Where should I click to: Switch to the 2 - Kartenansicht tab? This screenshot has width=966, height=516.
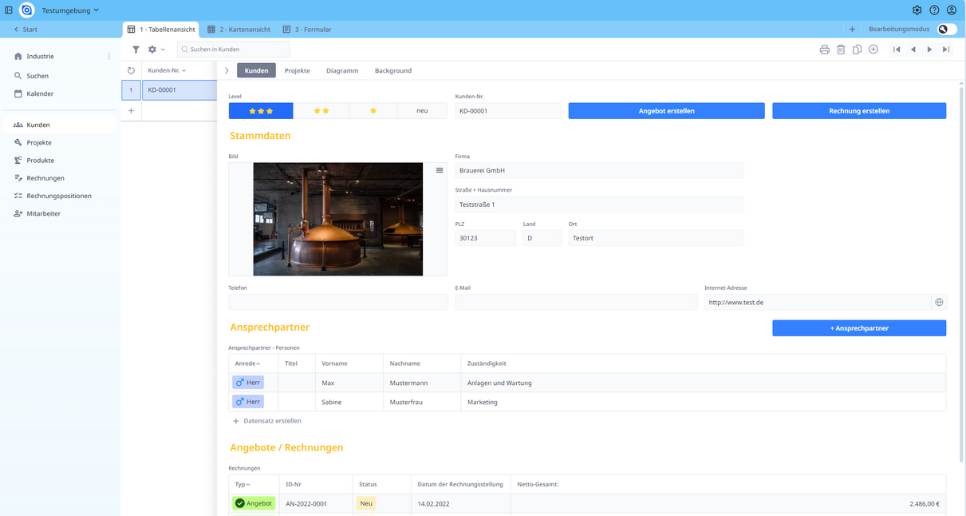point(239,30)
